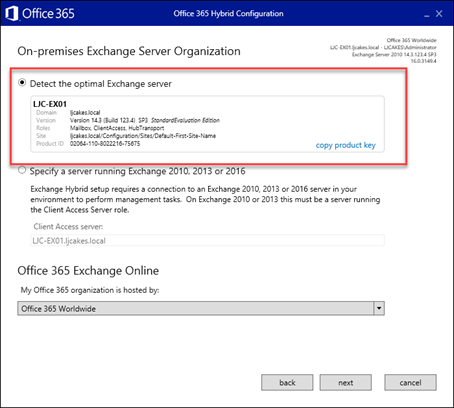Viewport: 454px width, 408px height.
Task: Click the Office 365 Hybrid Configuration title text
Action: coord(228,14)
